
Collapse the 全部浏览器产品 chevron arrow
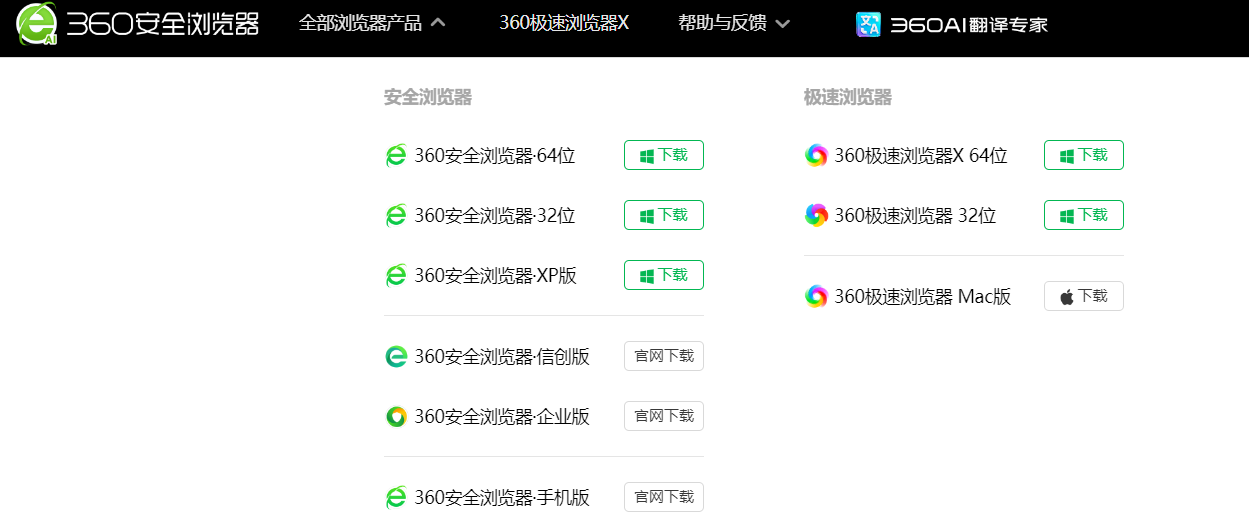[x=437, y=23]
